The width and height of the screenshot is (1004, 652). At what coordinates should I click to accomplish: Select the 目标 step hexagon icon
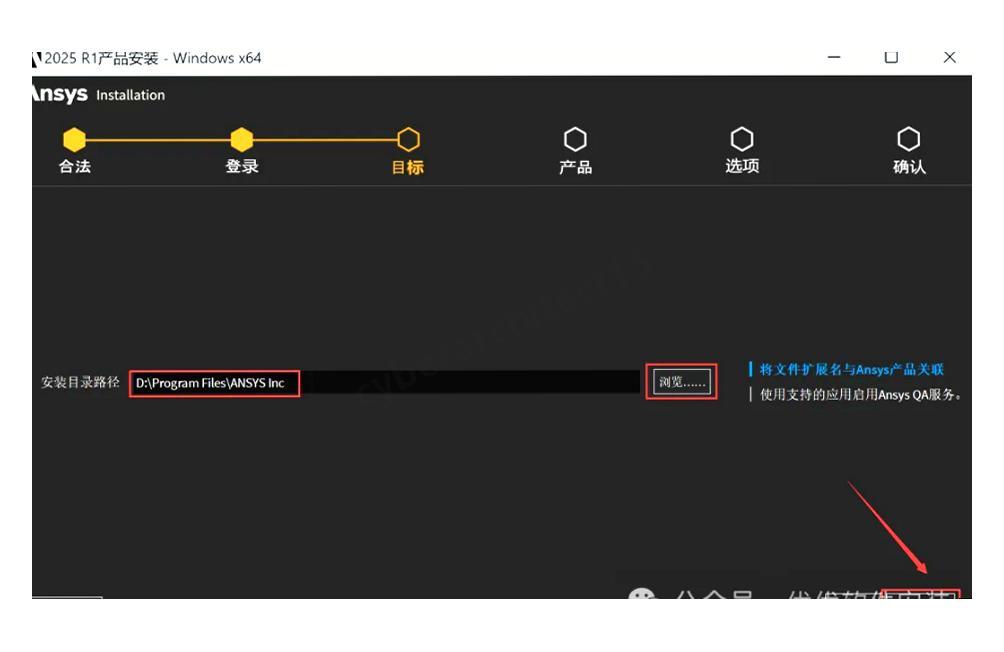(x=408, y=139)
